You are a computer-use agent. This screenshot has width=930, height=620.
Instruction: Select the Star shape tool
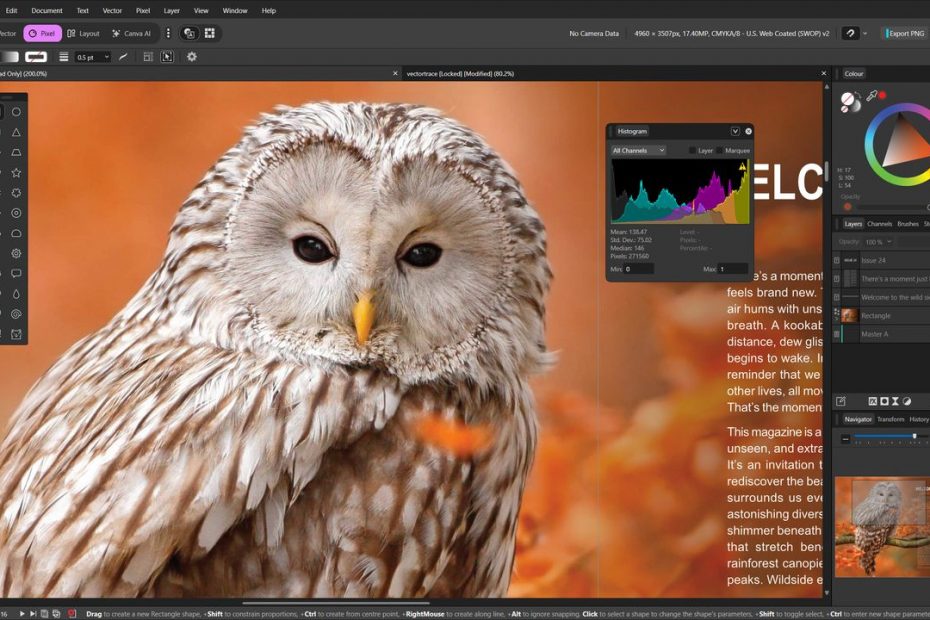[x=16, y=172]
